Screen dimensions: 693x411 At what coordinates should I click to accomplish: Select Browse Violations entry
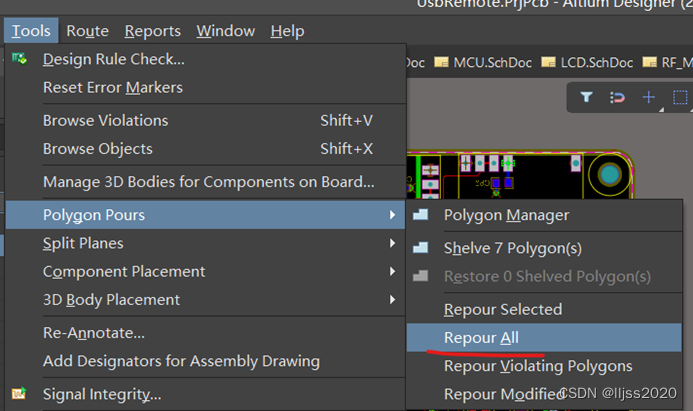206,121
